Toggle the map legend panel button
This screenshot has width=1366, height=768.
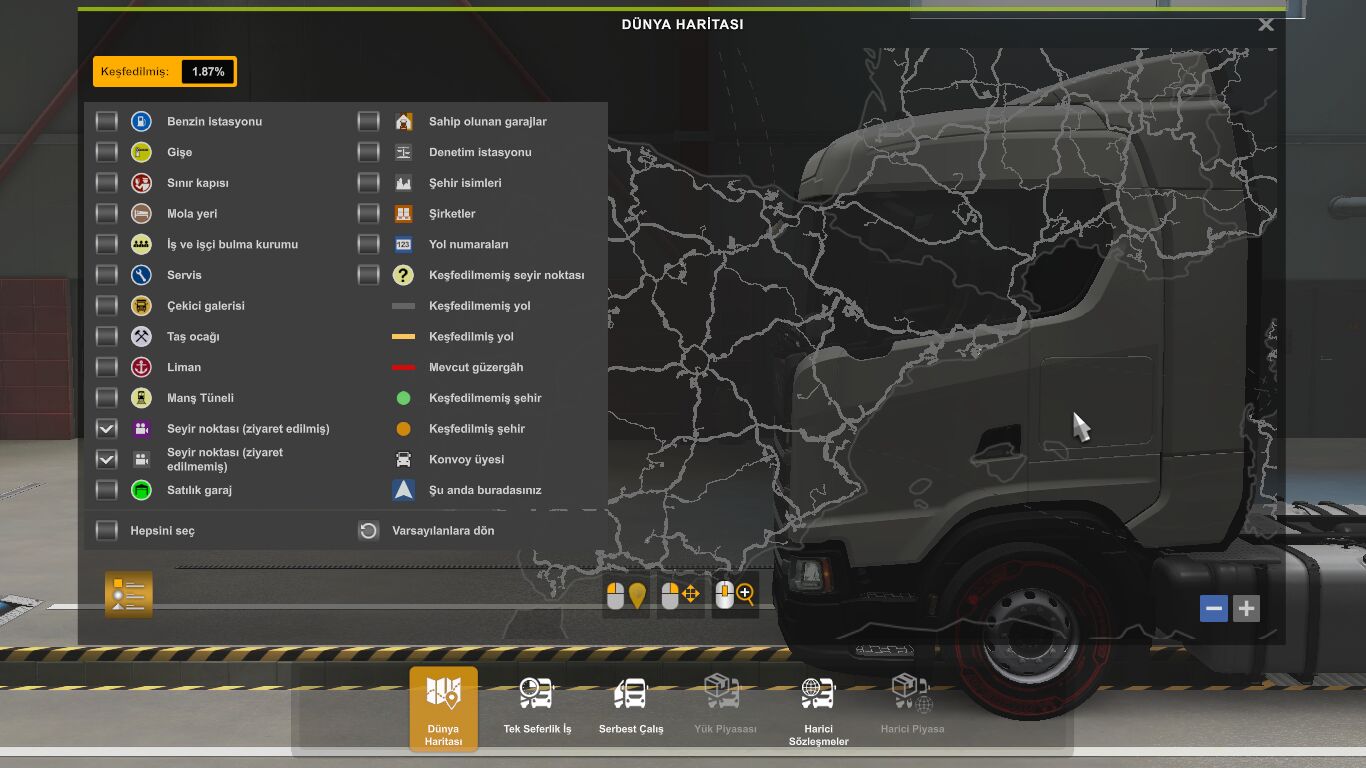pos(129,594)
